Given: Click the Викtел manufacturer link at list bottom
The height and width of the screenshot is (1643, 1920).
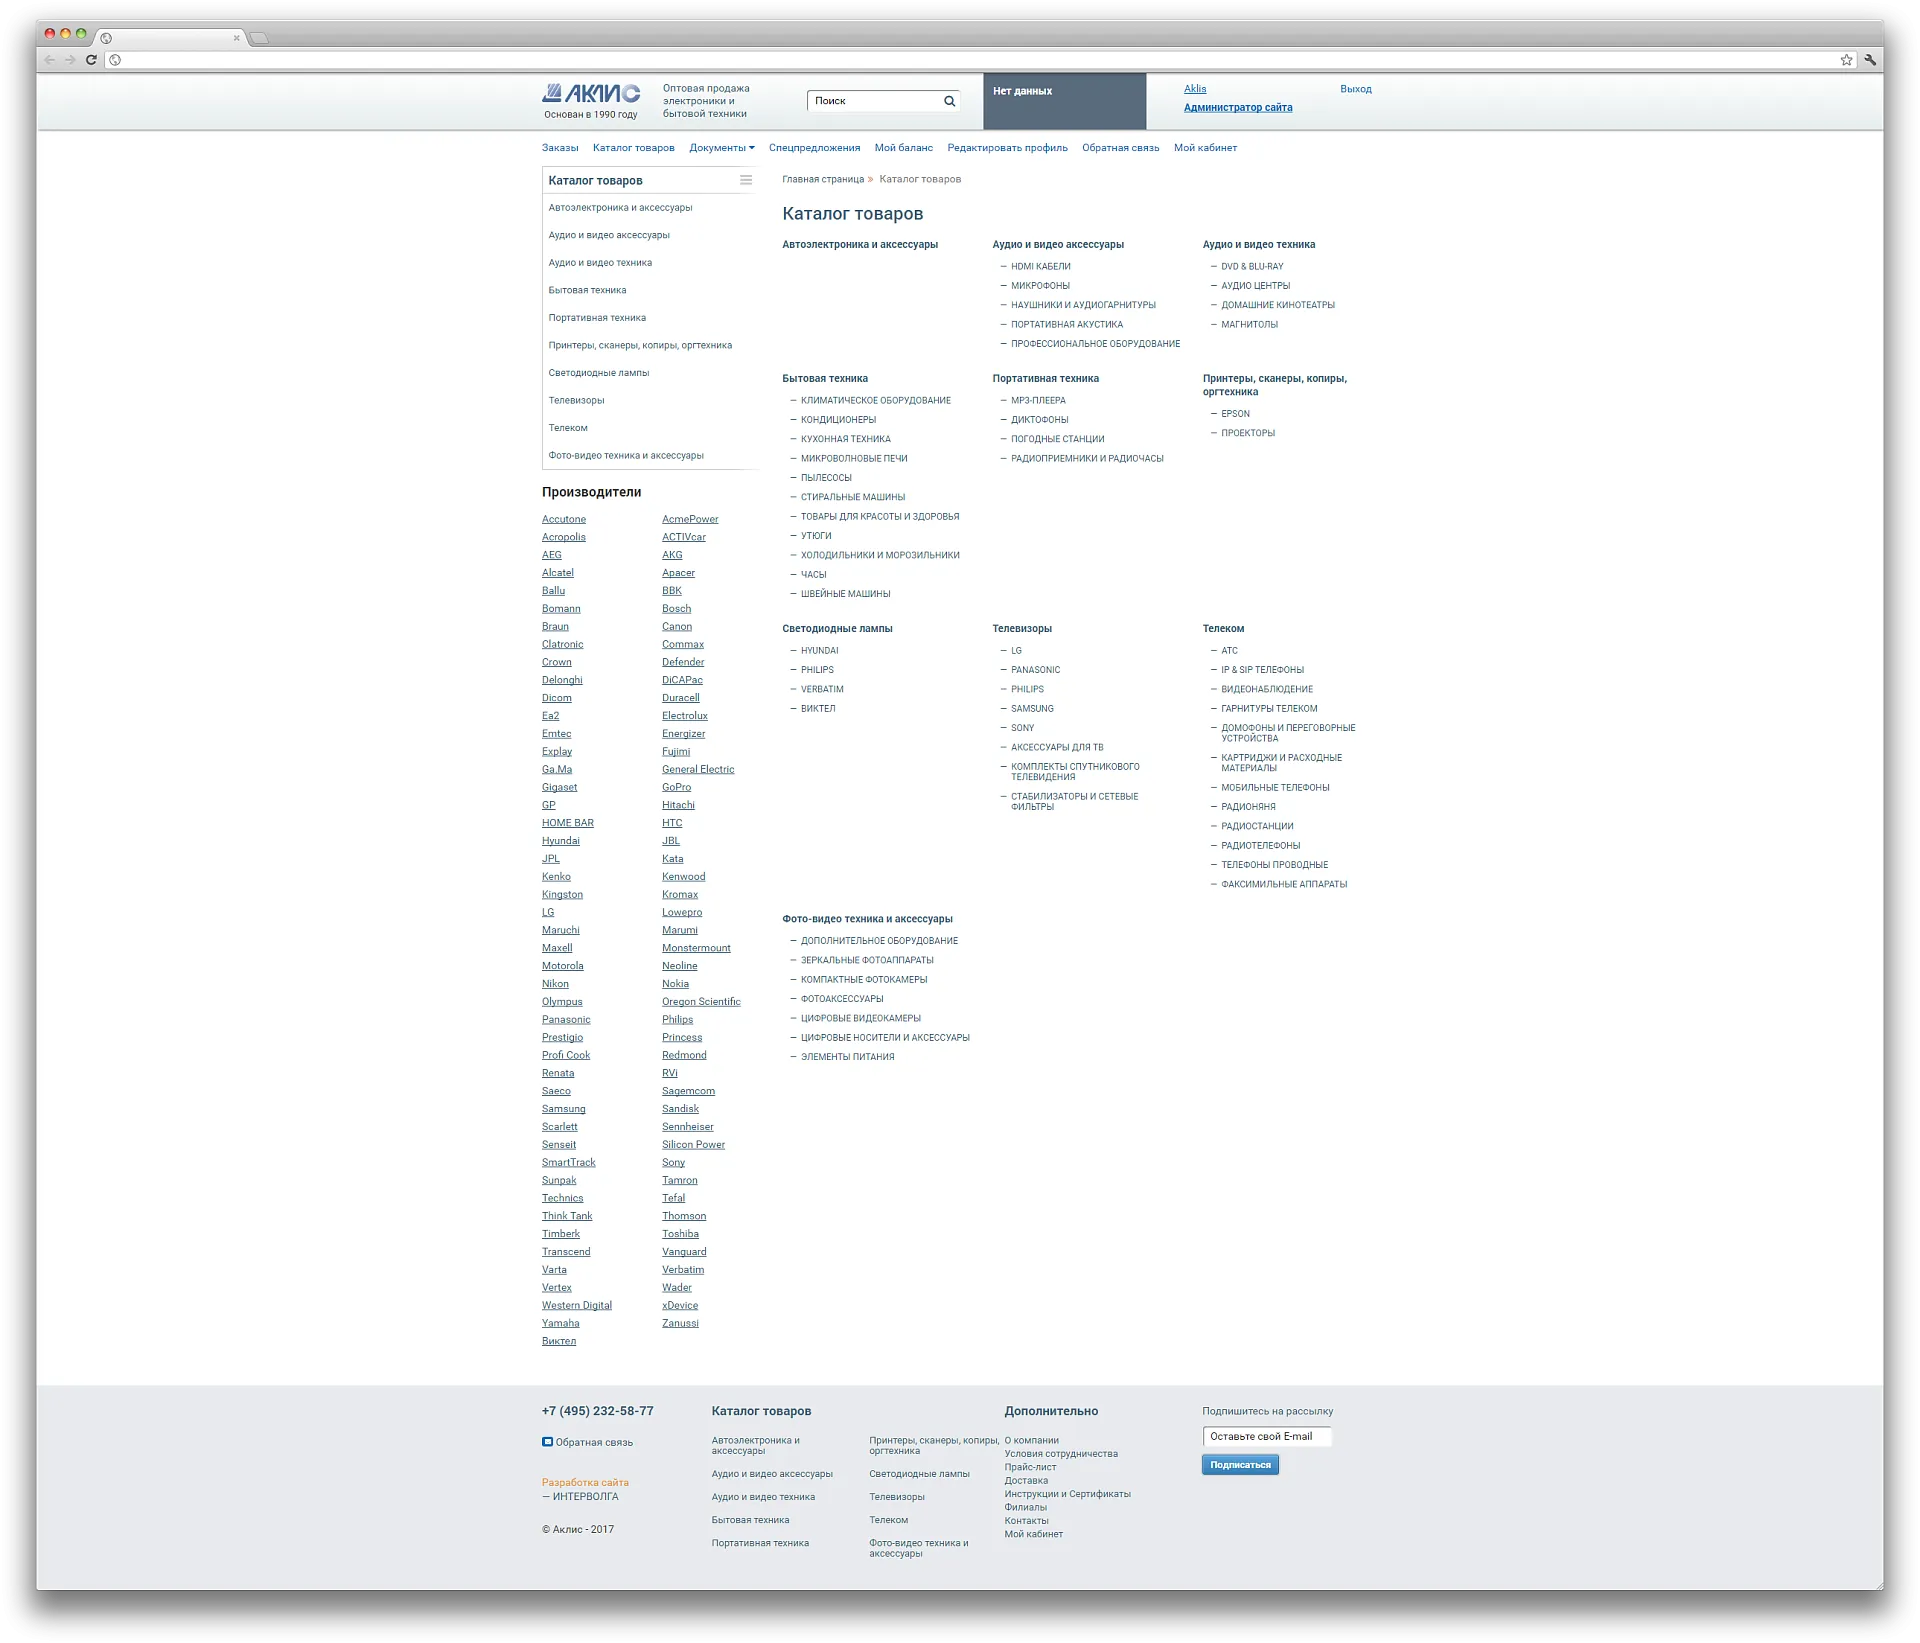Looking at the screenshot, I should pyautogui.click(x=559, y=1342).
